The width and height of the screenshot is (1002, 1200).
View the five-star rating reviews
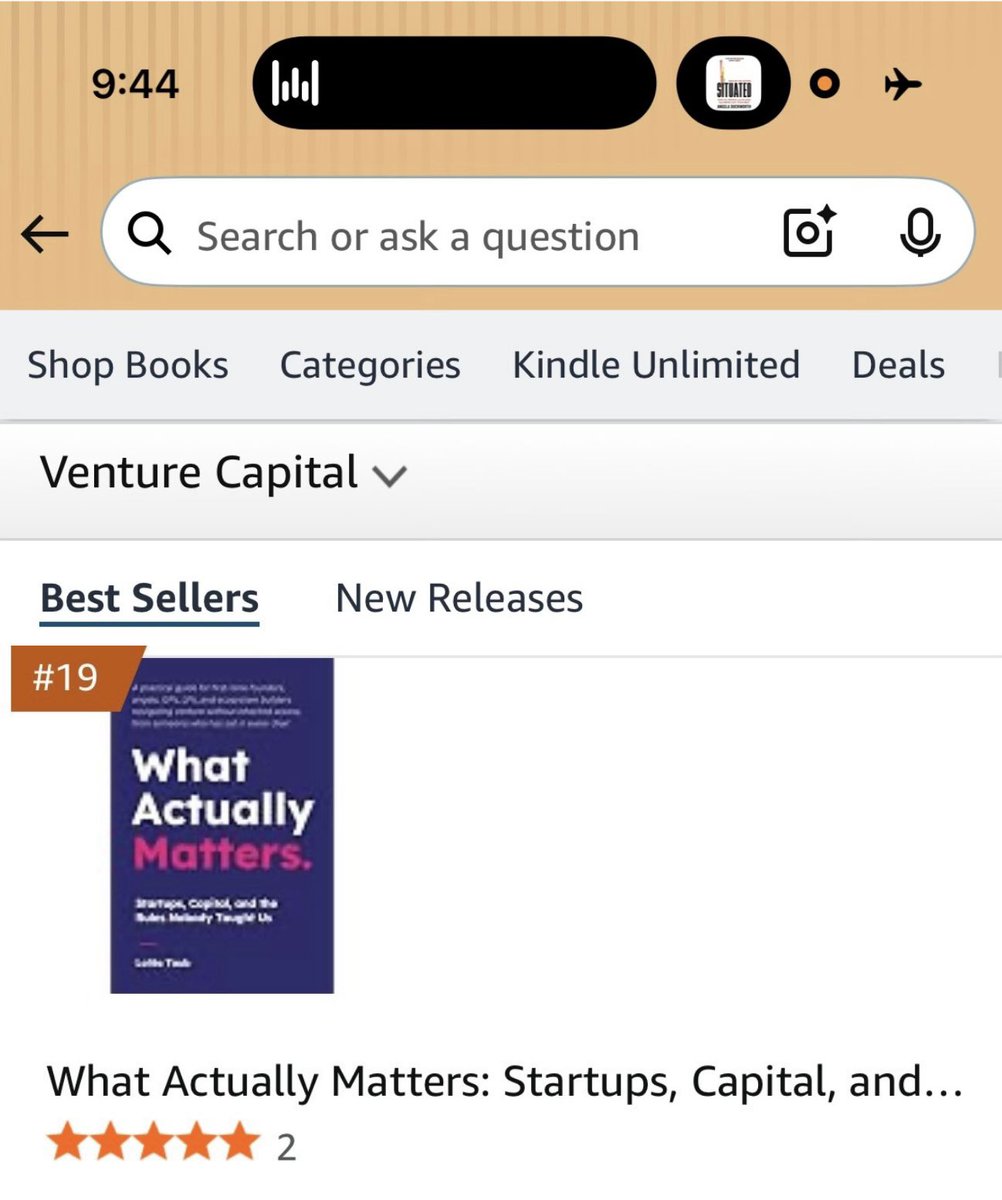(x=171, y=1145)
